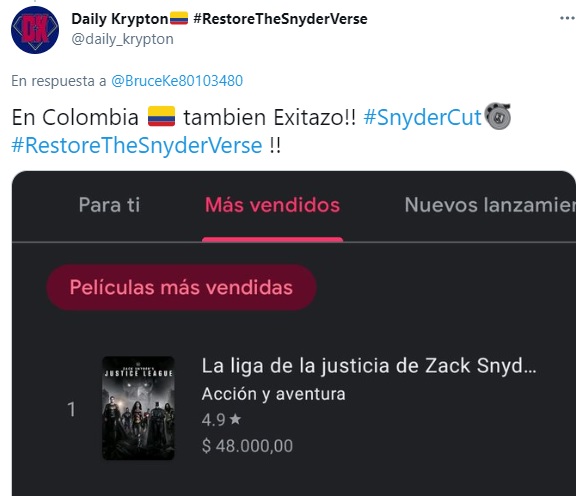Open the Justice League poster thumbnail
This screenshot has width=576, height=496.
[x=138, y=408]
